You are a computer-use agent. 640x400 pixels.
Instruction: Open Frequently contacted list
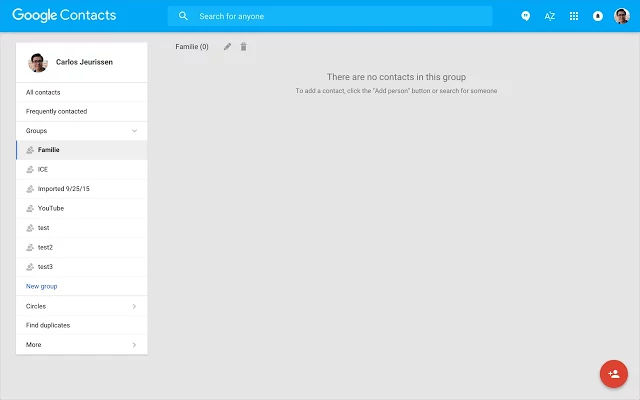56,111
